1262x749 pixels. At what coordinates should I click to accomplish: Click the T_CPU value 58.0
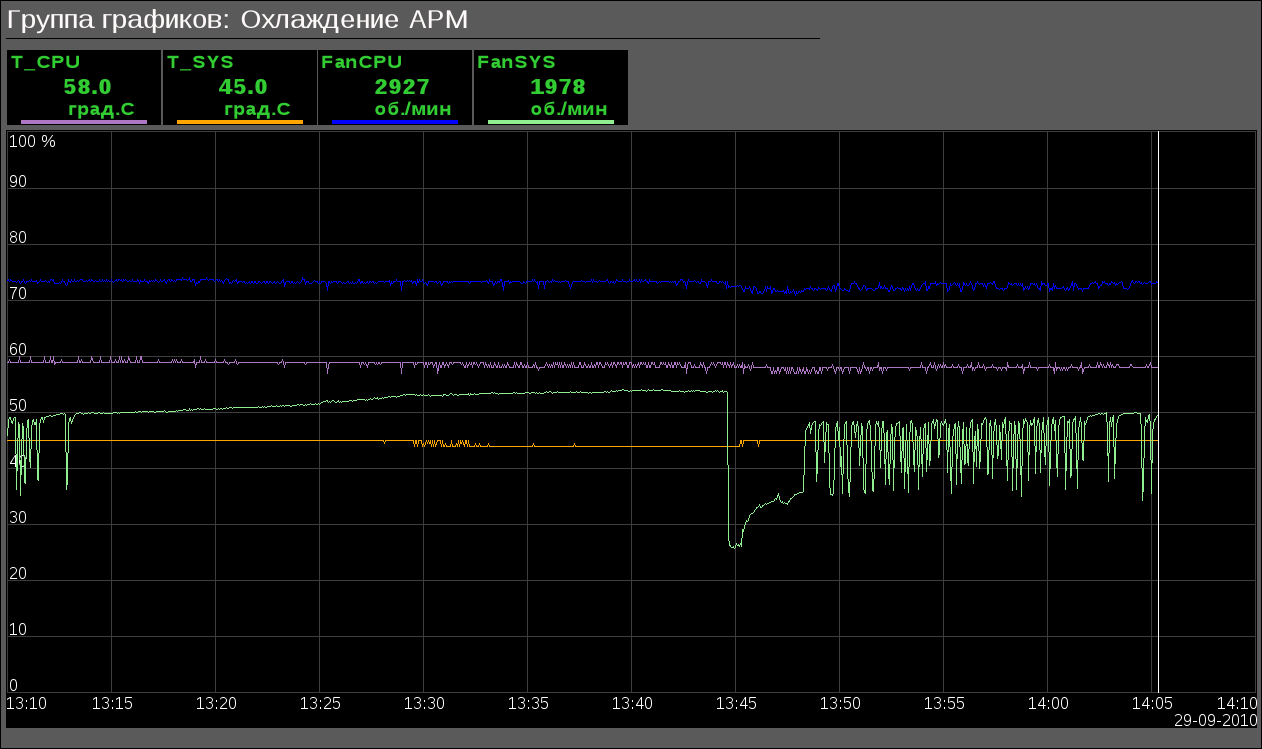tap(87, 87)
